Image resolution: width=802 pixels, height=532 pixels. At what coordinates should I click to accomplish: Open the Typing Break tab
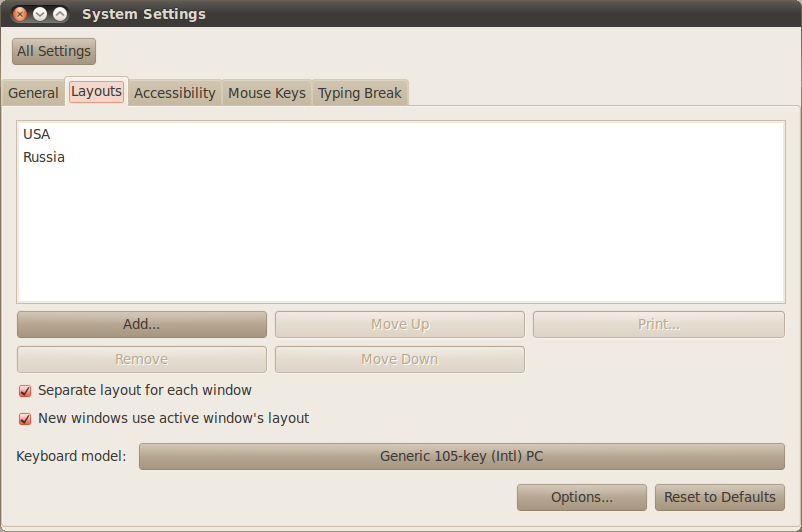pyautogui.click(x=360, y=93)
